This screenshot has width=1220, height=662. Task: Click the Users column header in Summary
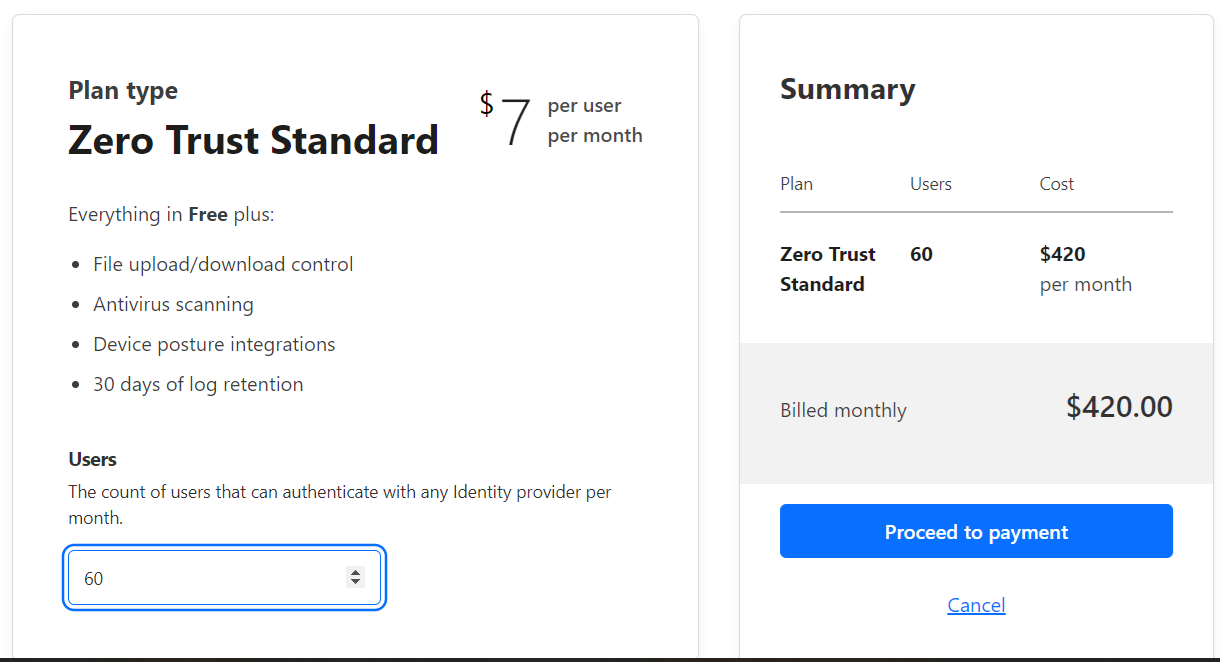pyautogui.click(x=930, y=184)
